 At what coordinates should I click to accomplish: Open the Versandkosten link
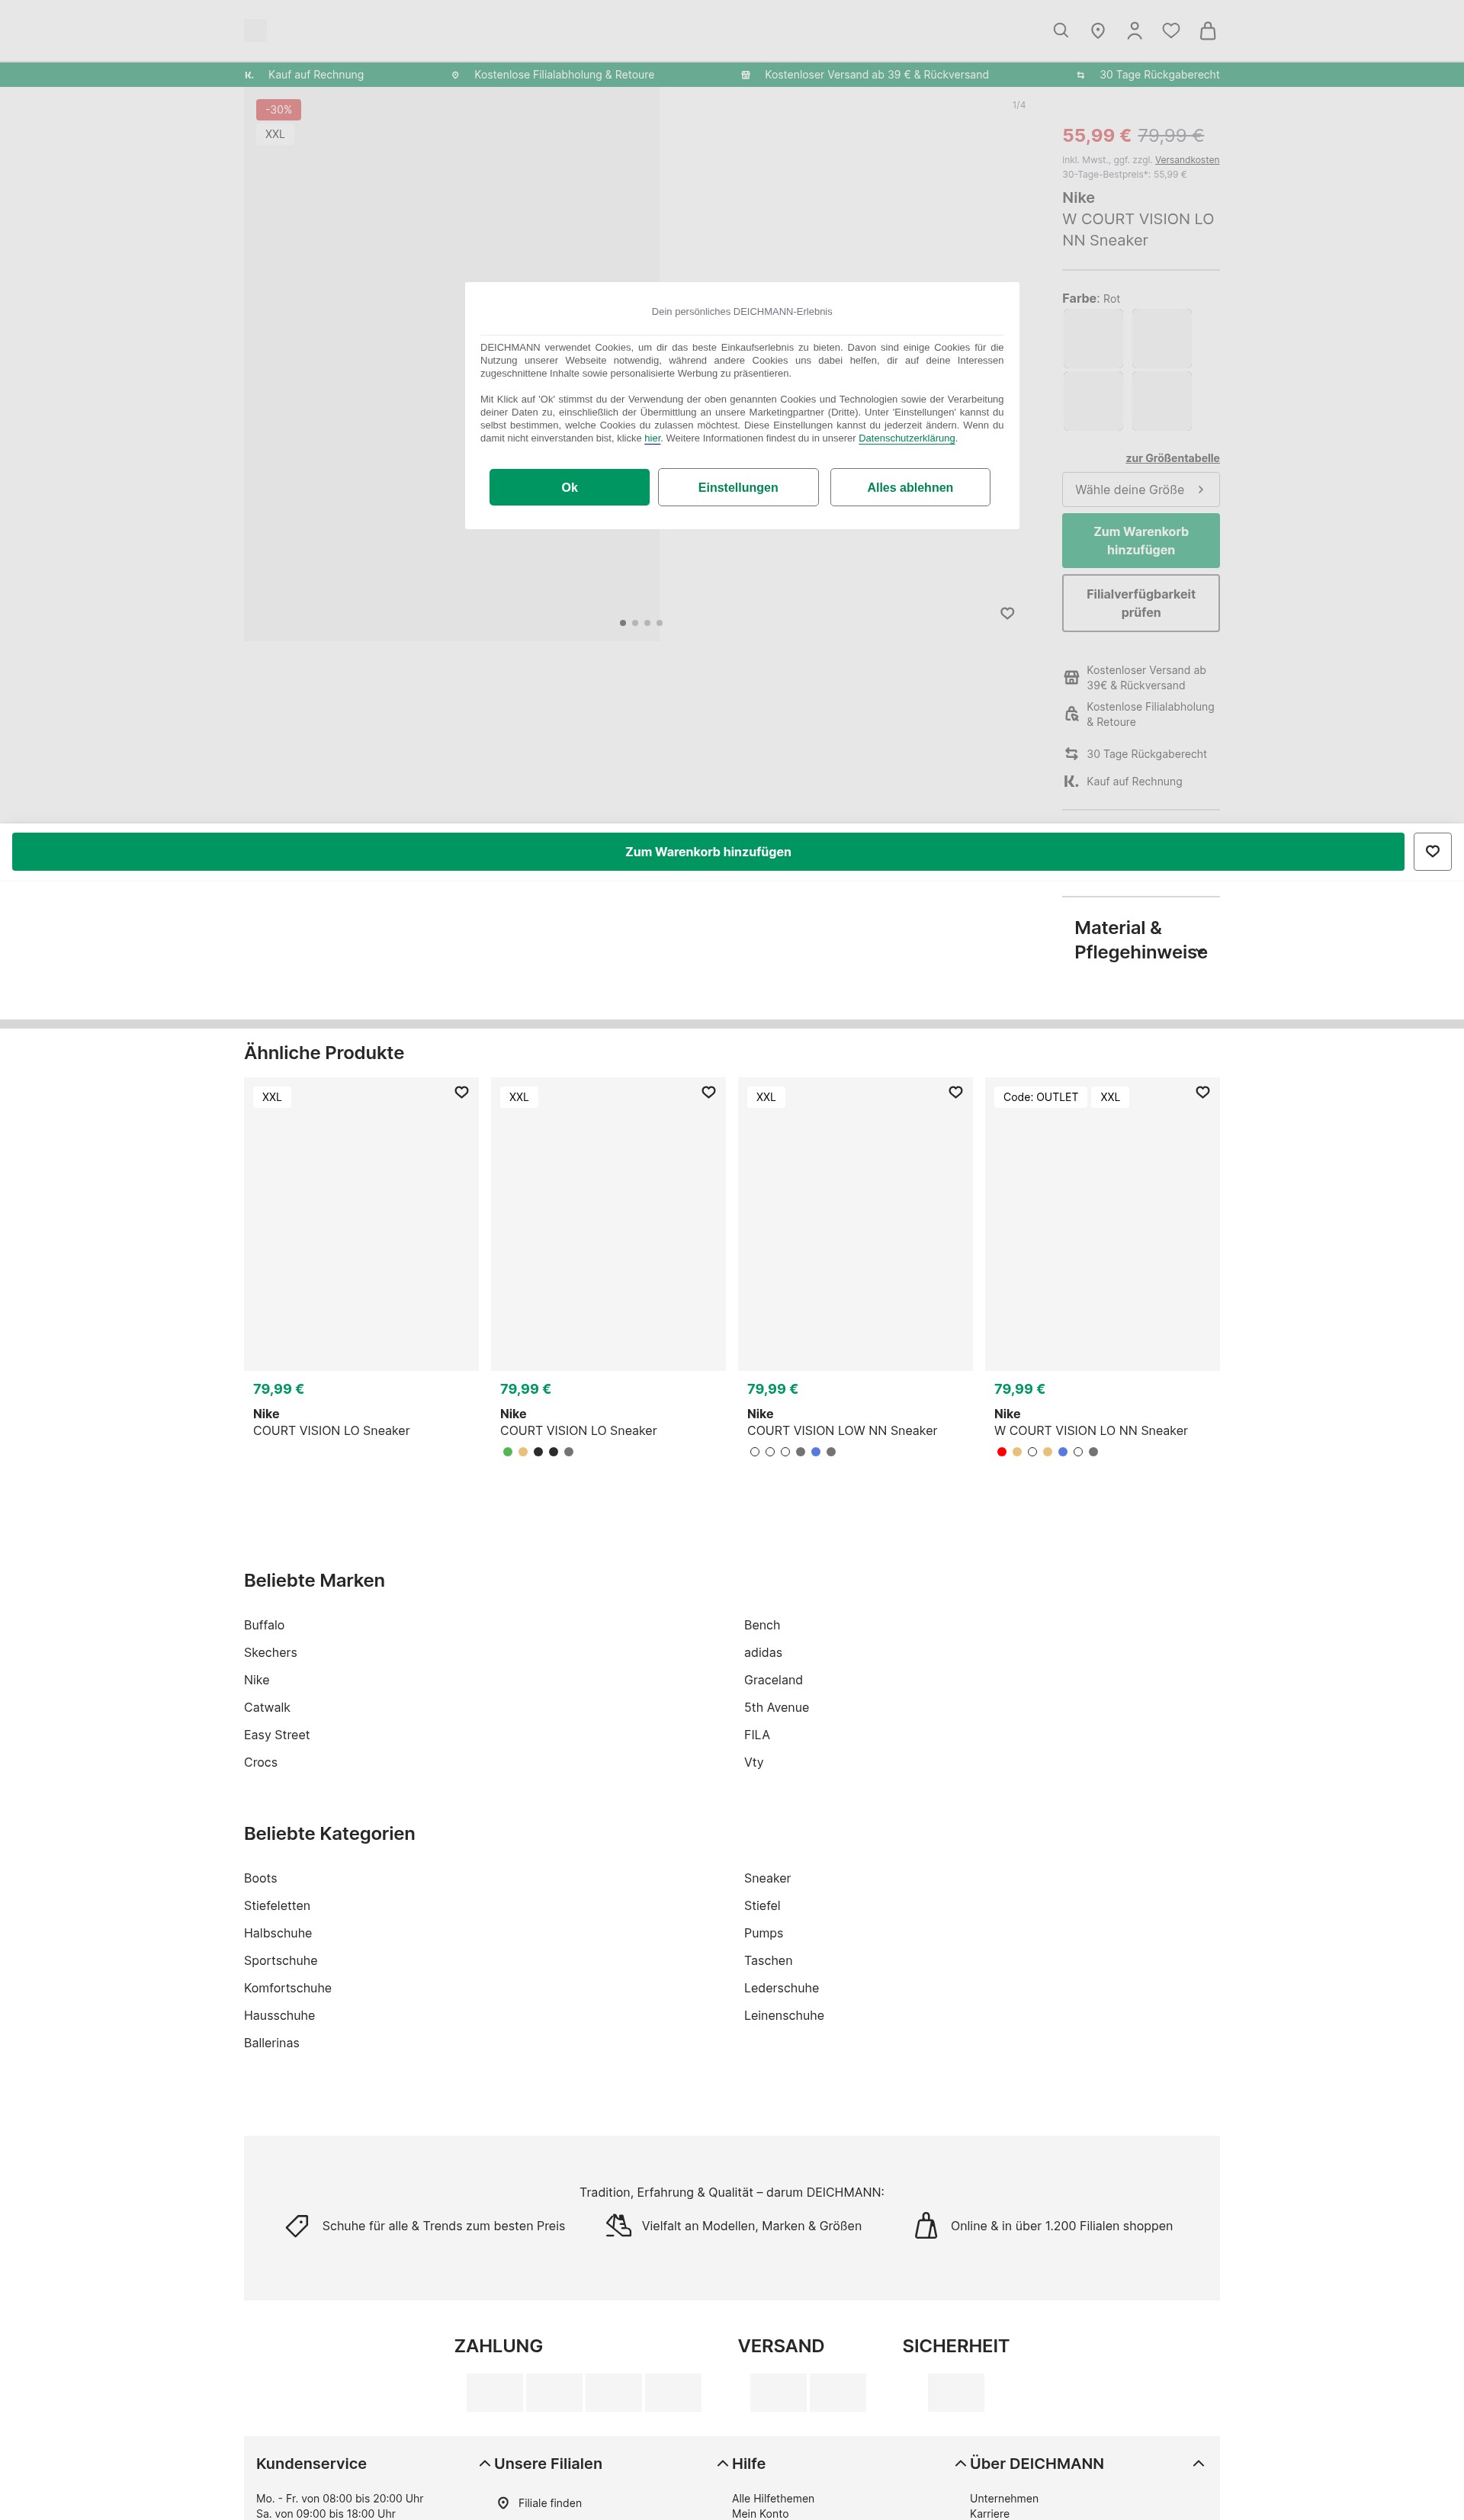pos(1187,160)
